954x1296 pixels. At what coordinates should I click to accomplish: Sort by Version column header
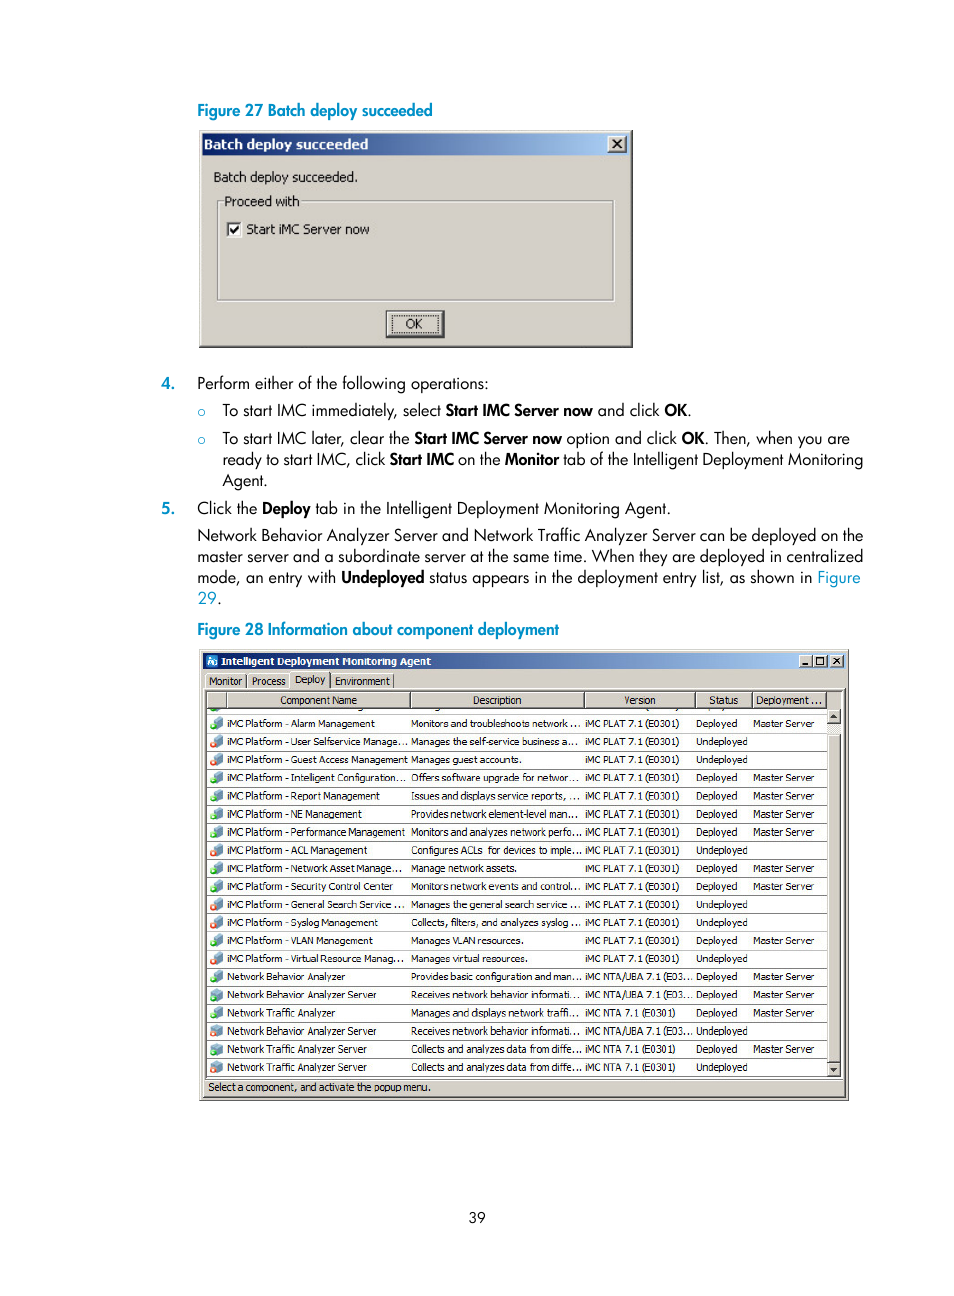[x=640, y=700]
